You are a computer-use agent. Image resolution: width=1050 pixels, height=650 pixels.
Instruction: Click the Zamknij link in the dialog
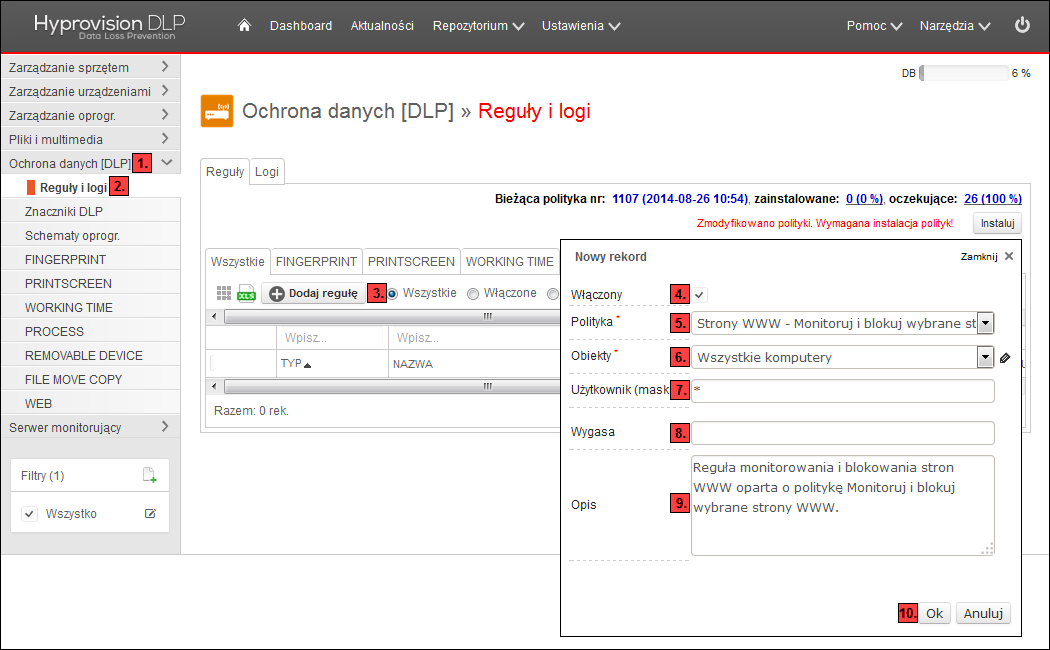point(979,256)
